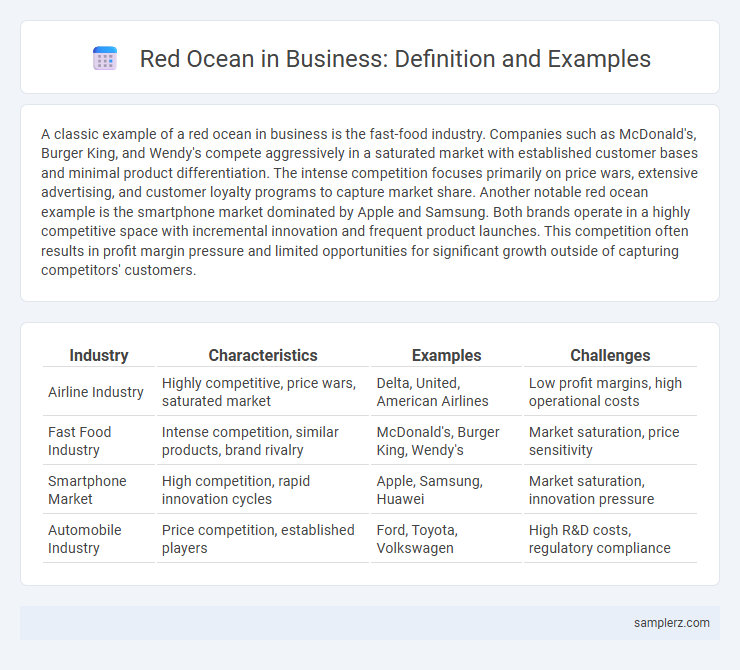740x670 pixels.
Task: Click 'Ford, Toyota, Volkswagen' cell
Action: pyautogui.click(x=446, y=539)
